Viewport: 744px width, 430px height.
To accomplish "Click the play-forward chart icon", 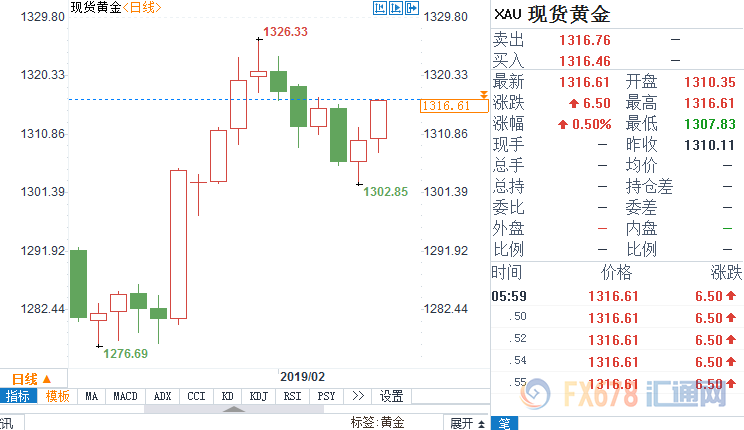I will point(396,8).
